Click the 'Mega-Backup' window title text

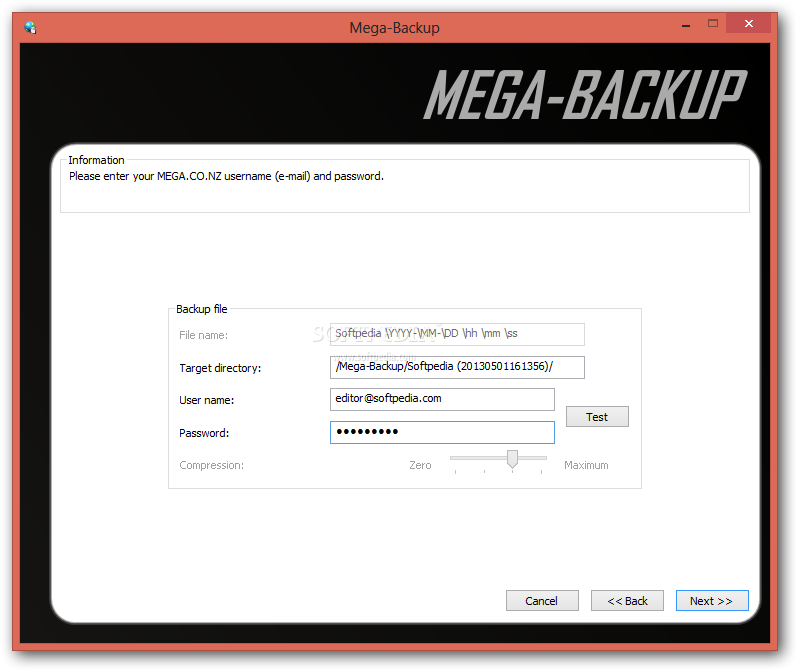(x=394, y=27)
